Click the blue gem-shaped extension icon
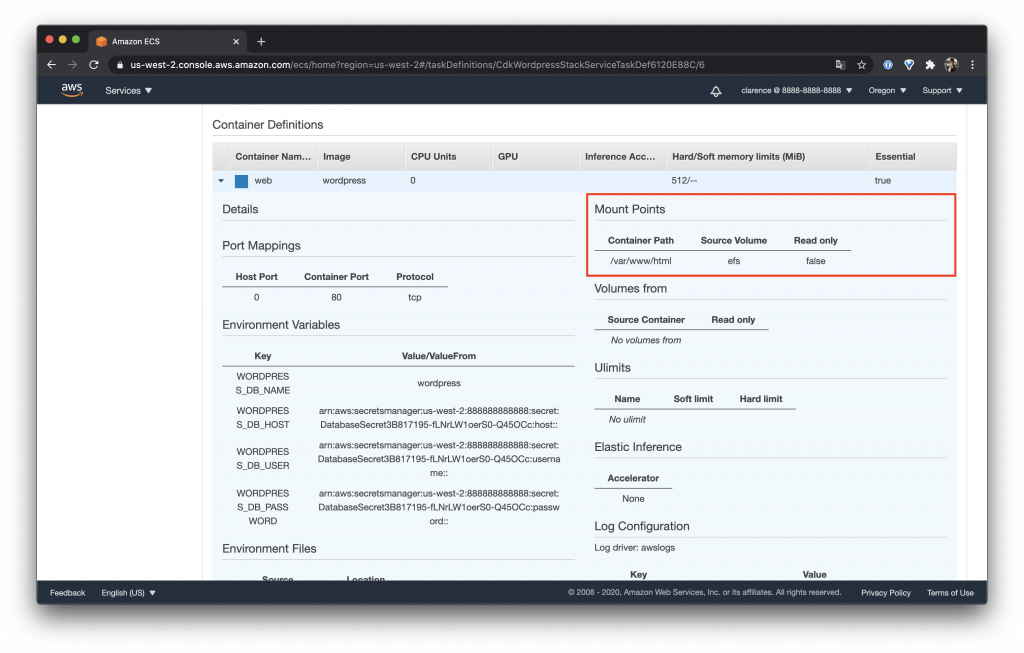Image resolution: width=1024 pixels, height=653 pixels. tap(909, 65)
